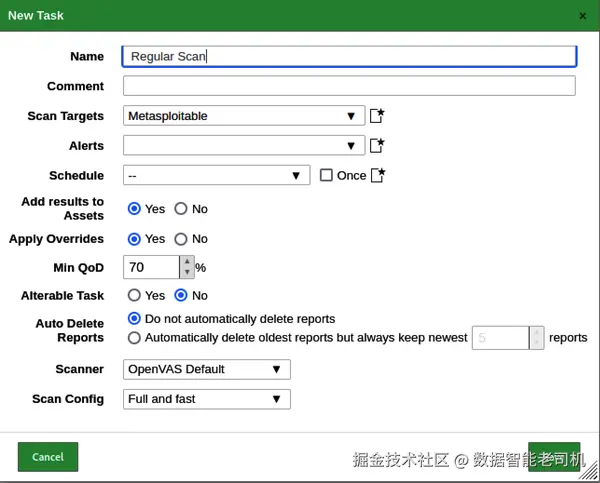Select Yes for Add results to Assets
Screen dimensions: 600x483
point(134,209)
